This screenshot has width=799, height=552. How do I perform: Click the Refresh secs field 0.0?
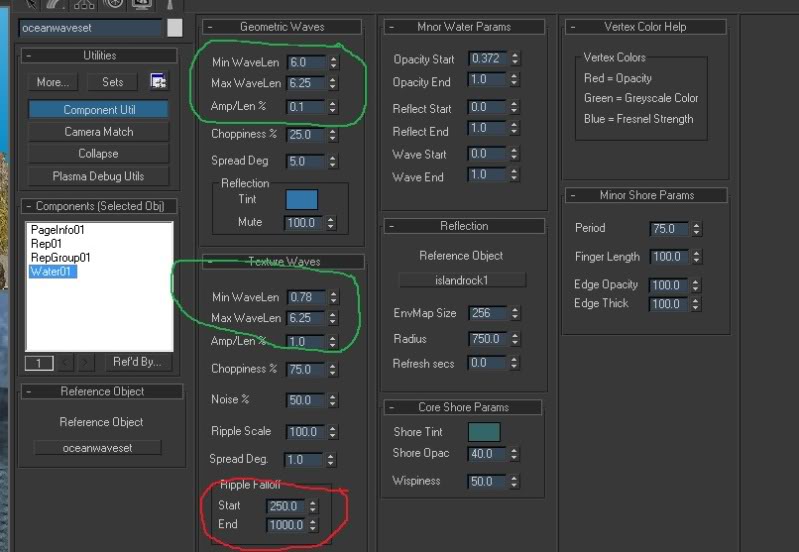point(488,363)
